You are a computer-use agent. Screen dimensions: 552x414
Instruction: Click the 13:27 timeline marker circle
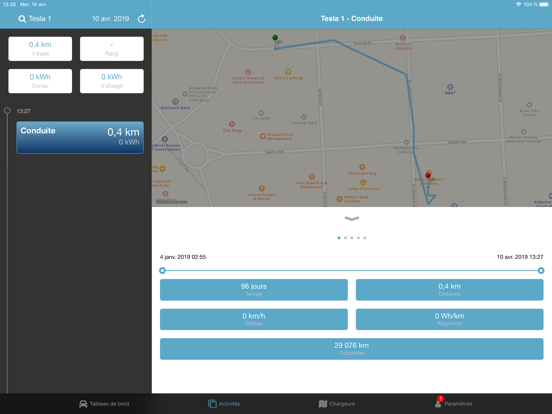point(7,111)
